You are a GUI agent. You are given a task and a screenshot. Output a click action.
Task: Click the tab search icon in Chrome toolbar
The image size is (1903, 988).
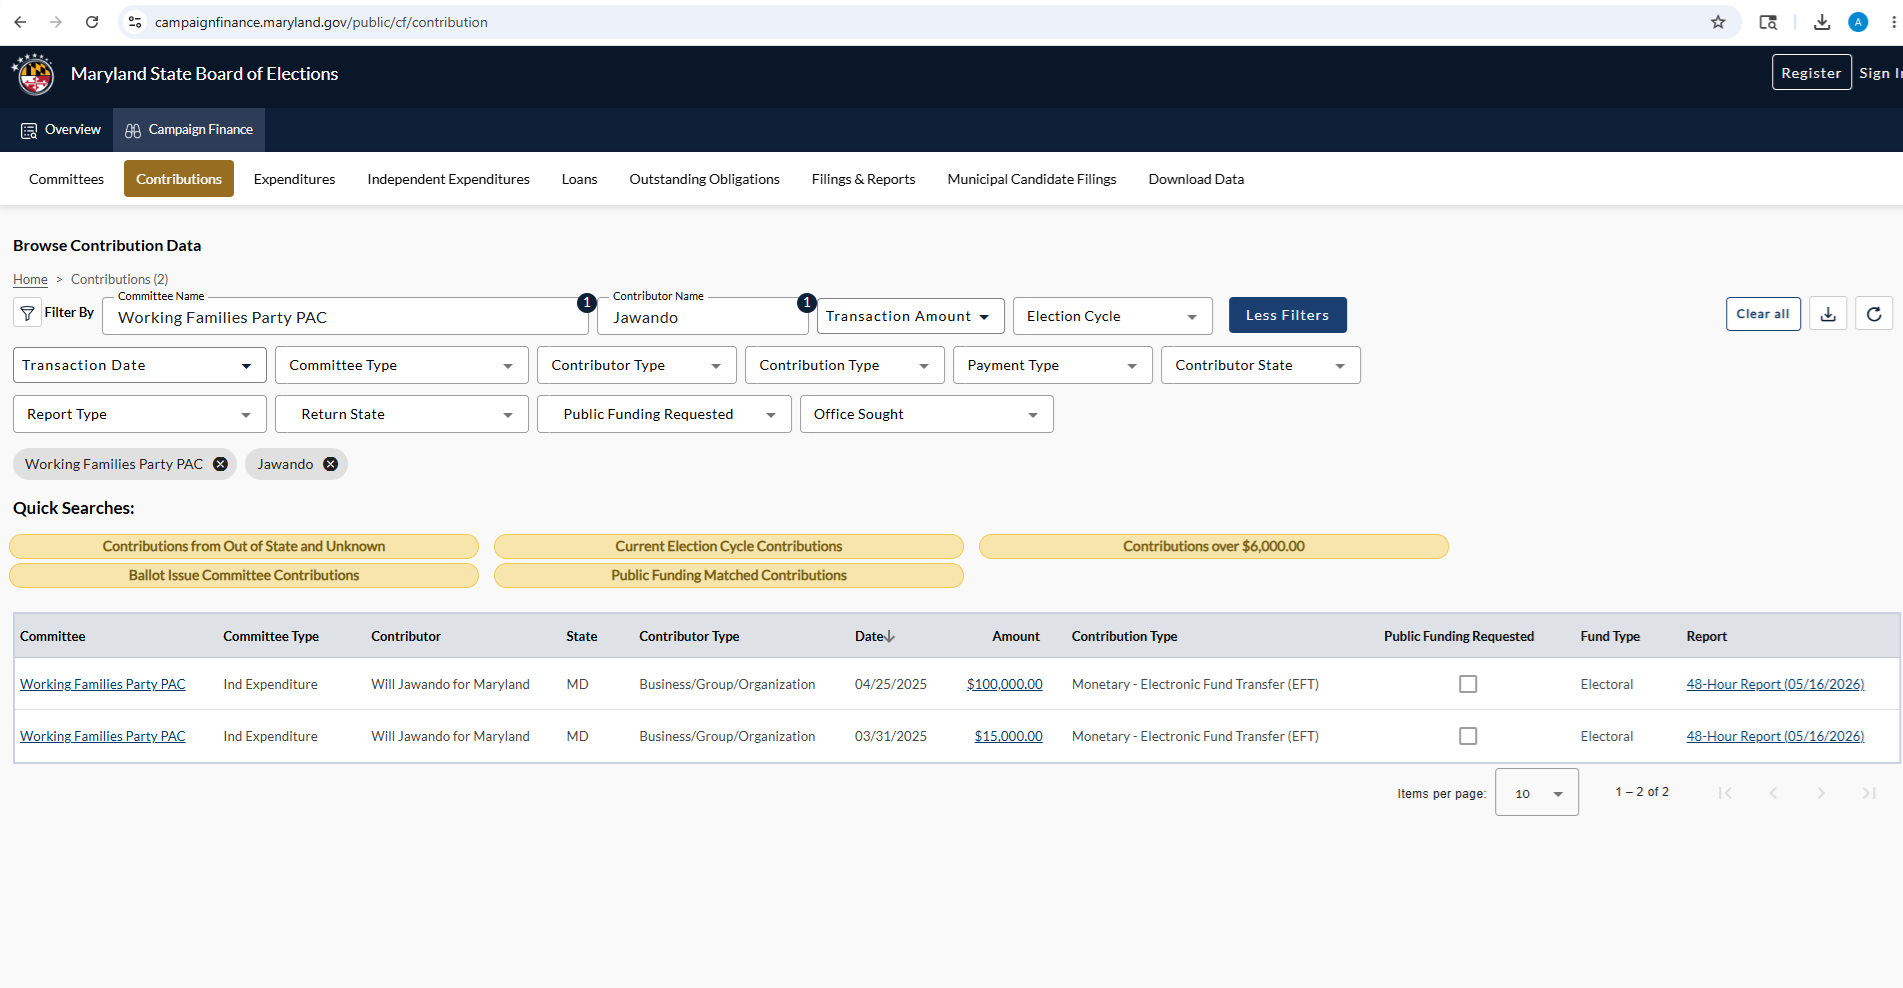coord(1768,22)
